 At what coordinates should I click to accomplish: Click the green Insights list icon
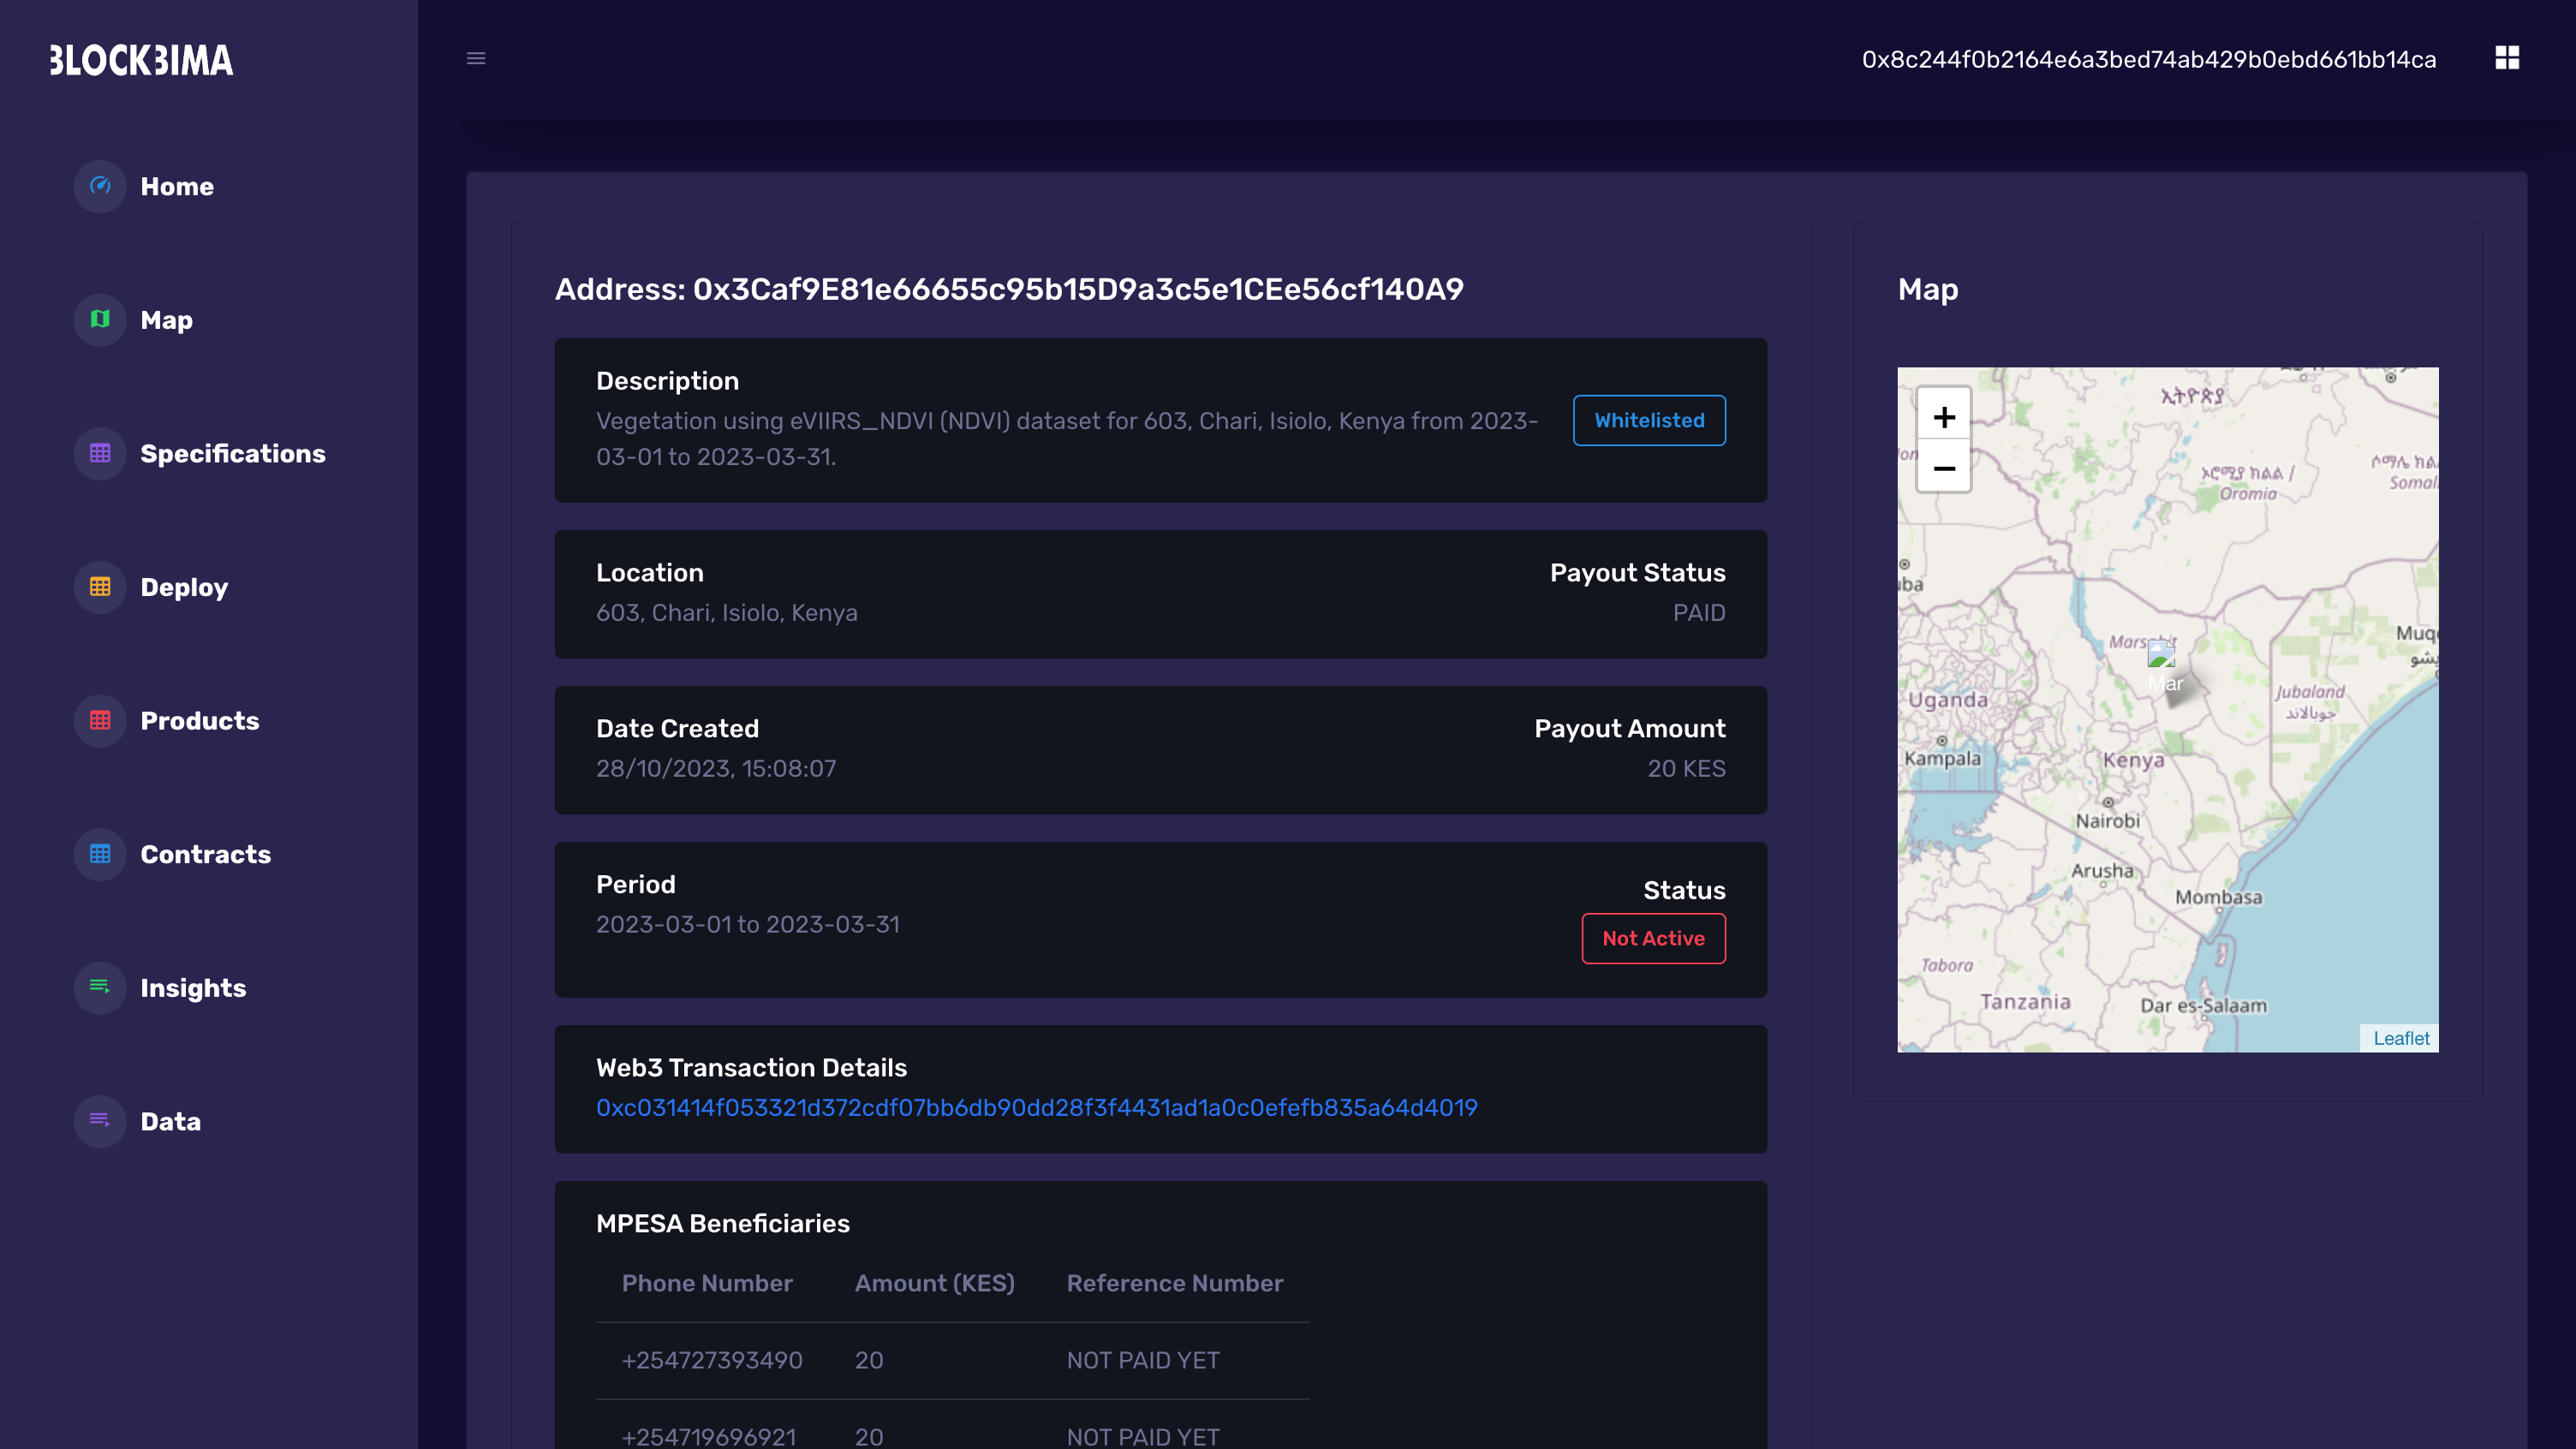(100, 987)
